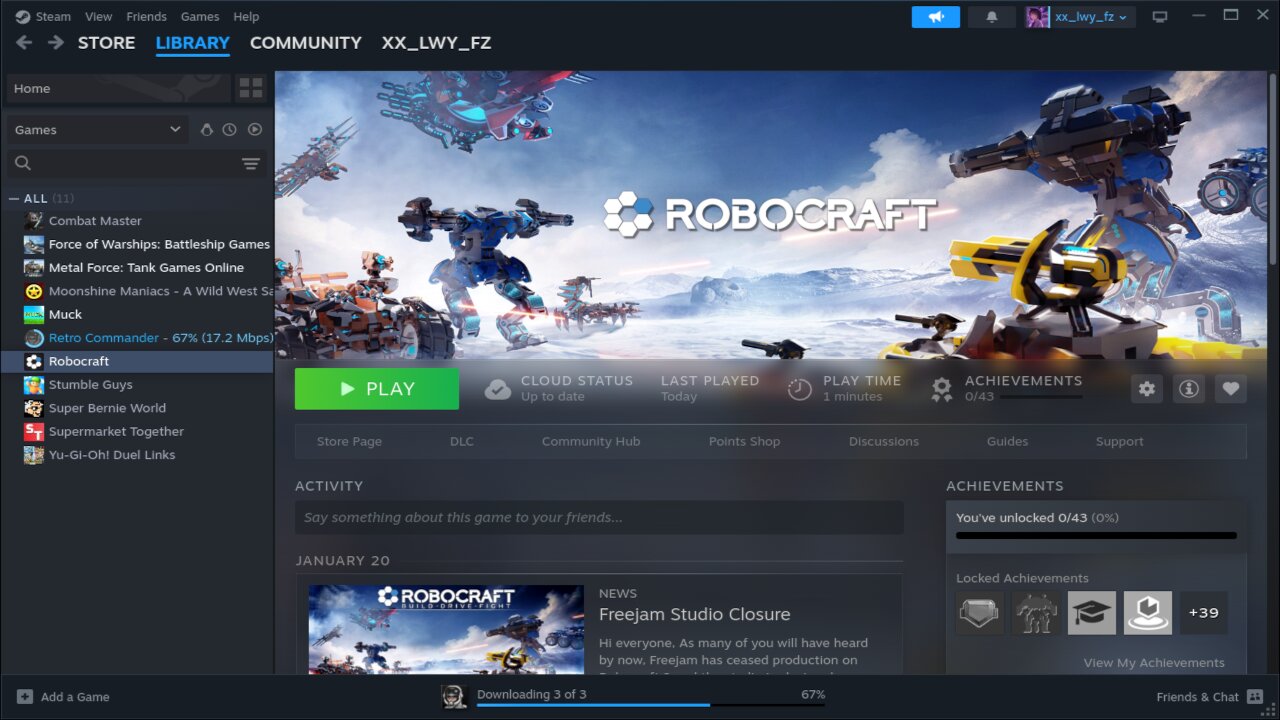Click the first locked achievement badge
Screen dimensions: 1280x720
tap(980, 613)
